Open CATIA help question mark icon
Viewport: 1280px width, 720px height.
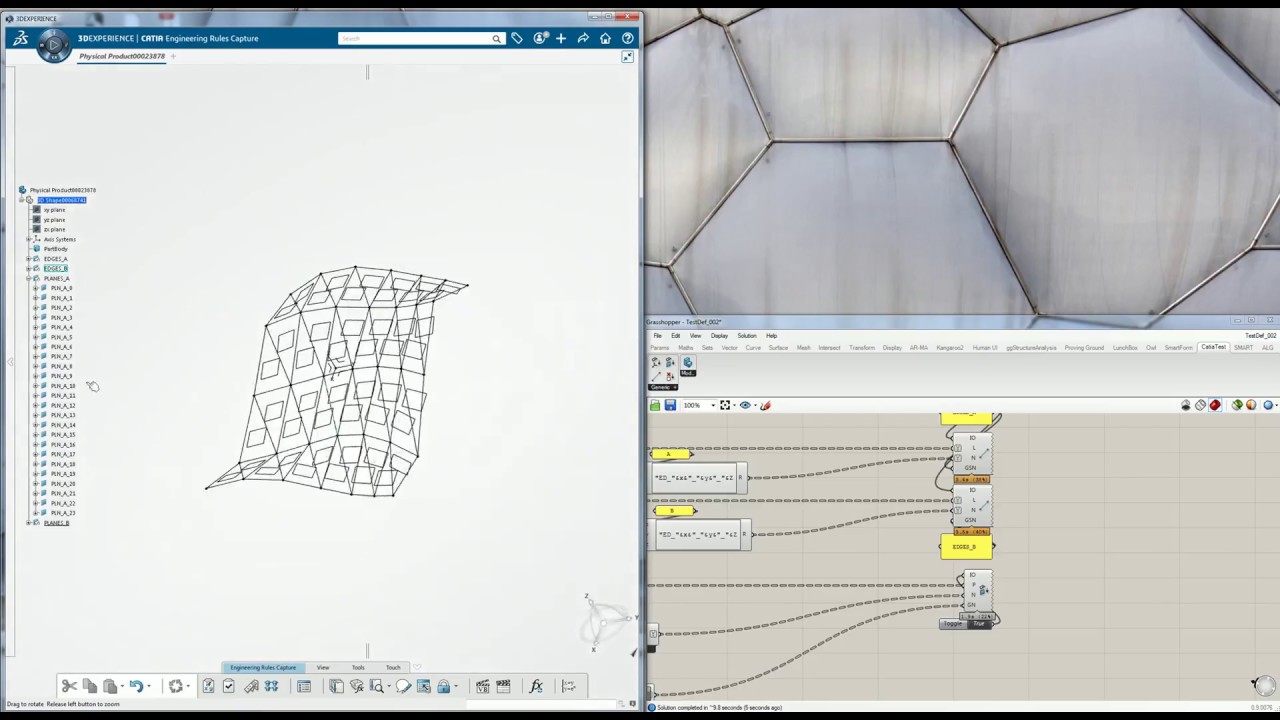click(628, 38)
